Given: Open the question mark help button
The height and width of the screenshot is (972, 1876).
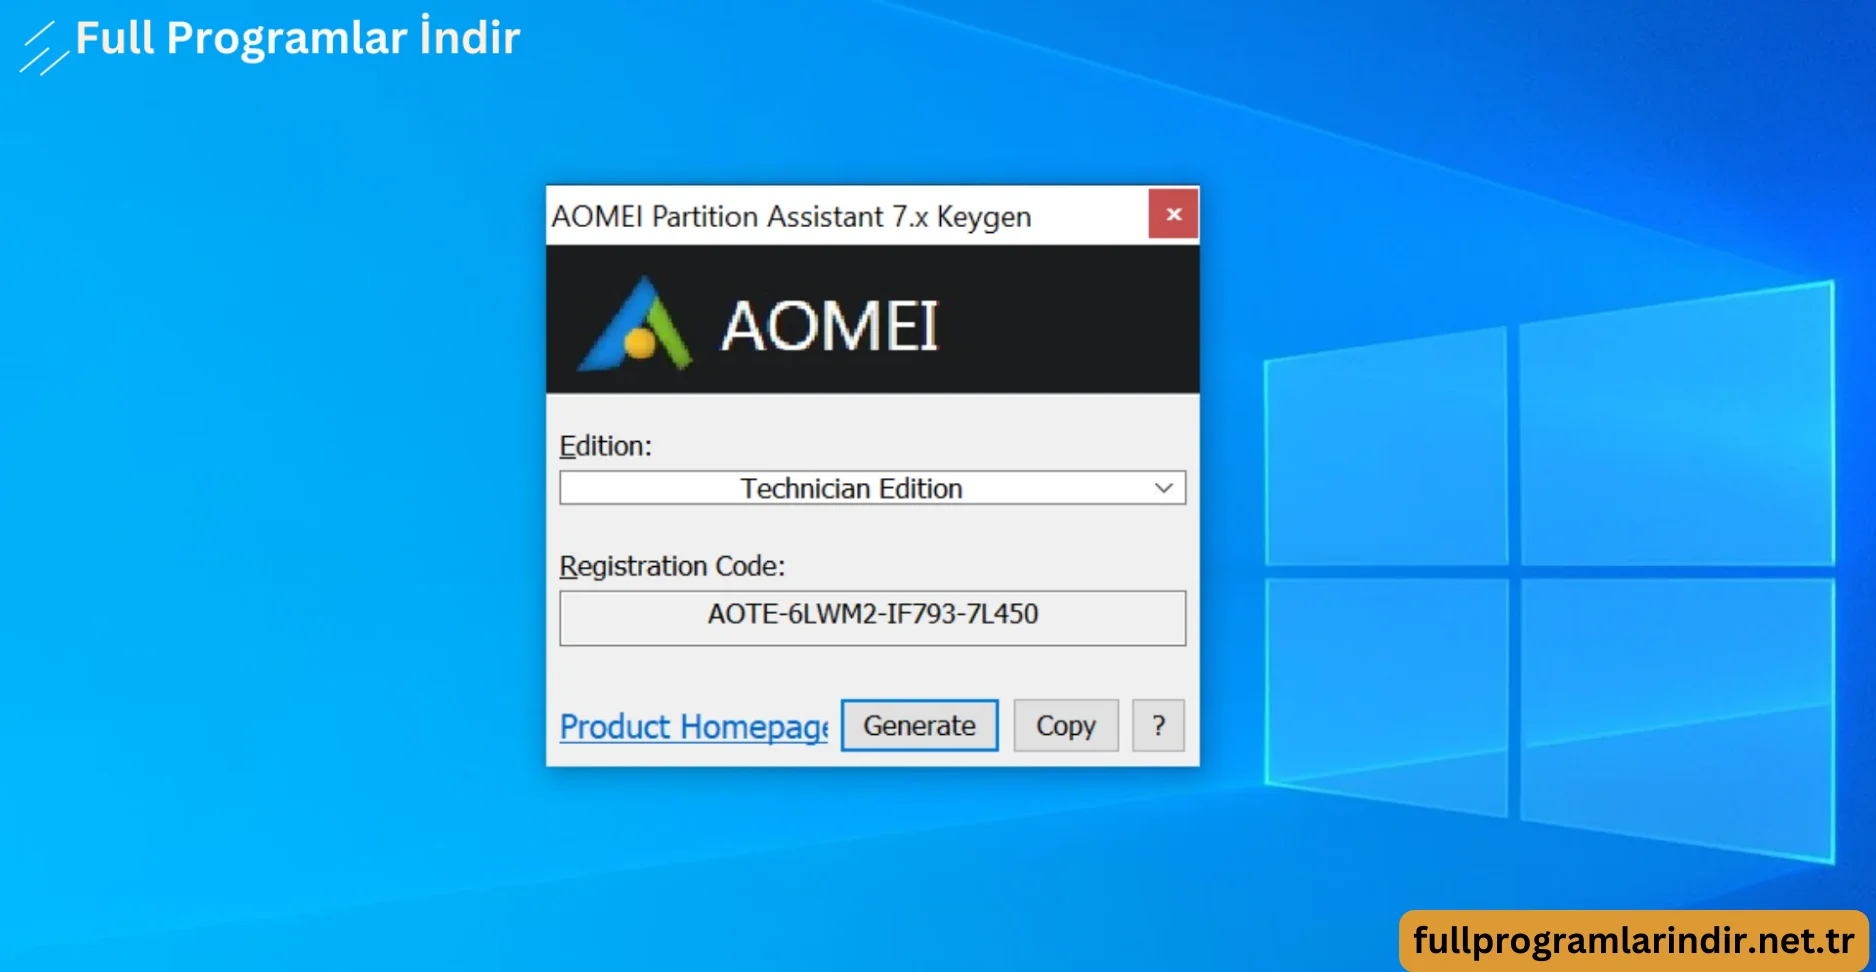Looking at the screenshot, I should point(1158,725).
